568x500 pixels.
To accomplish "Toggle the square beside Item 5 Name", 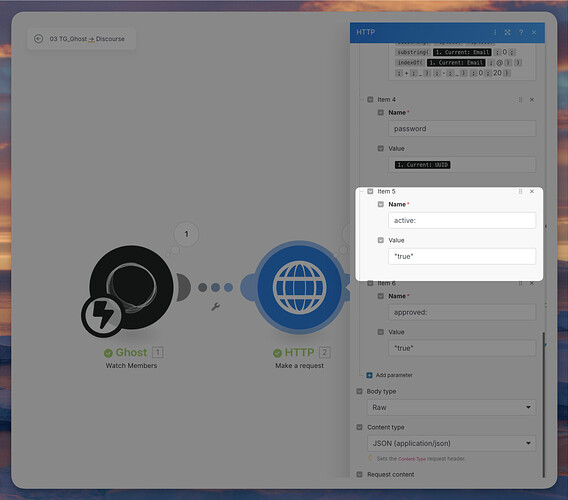I will point(380,204).
